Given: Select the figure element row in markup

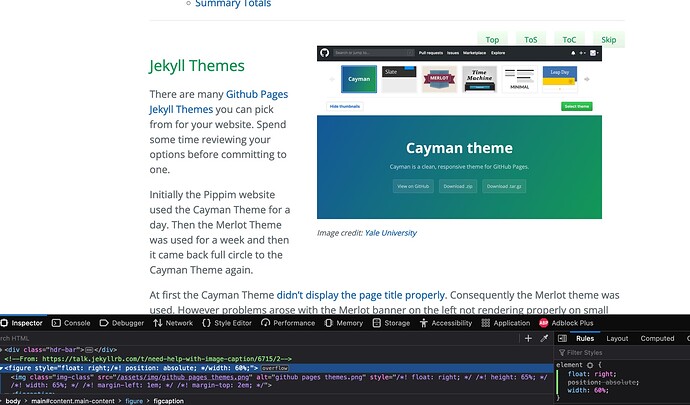Looking at the screenshot, I should tap(276, 368).
